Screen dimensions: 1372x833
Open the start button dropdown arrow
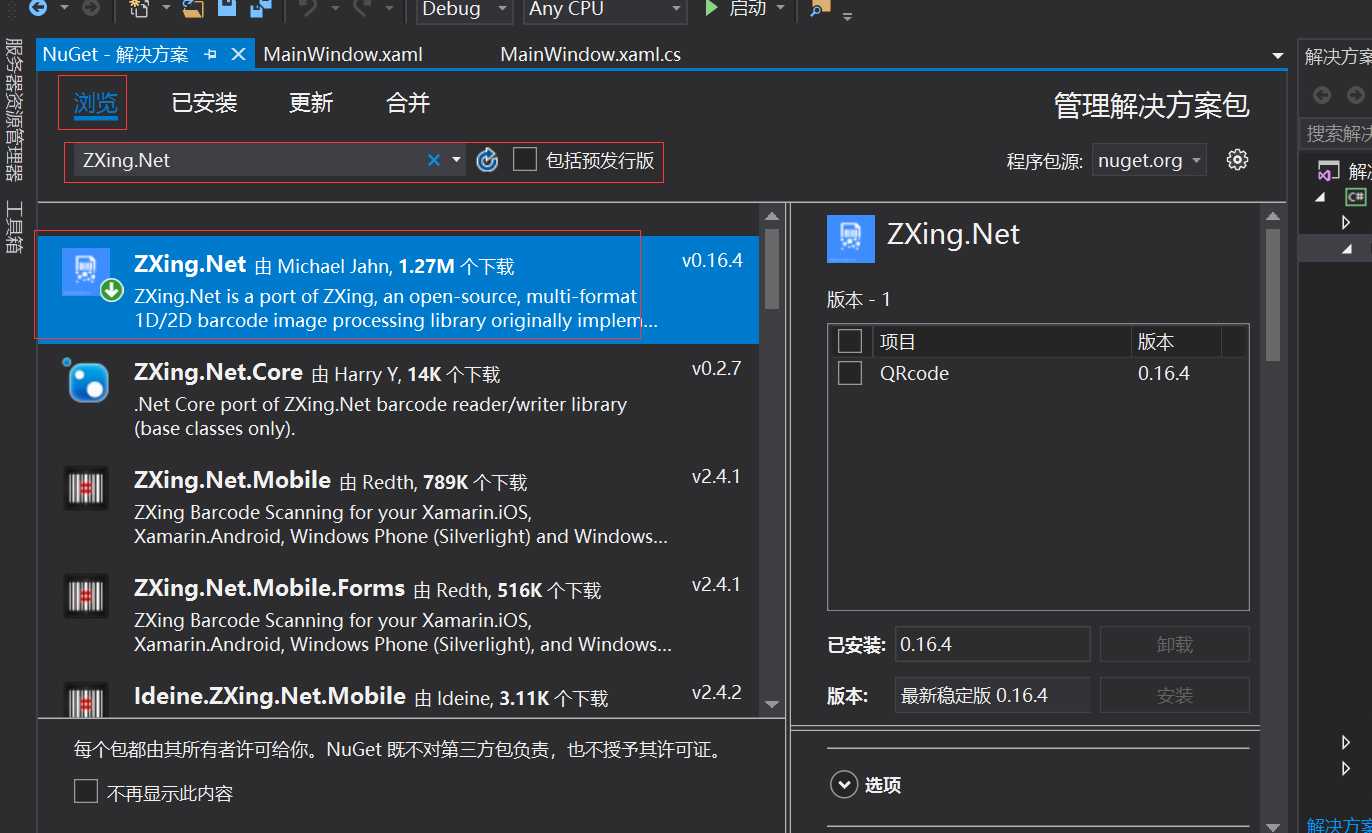click(781, 9)
